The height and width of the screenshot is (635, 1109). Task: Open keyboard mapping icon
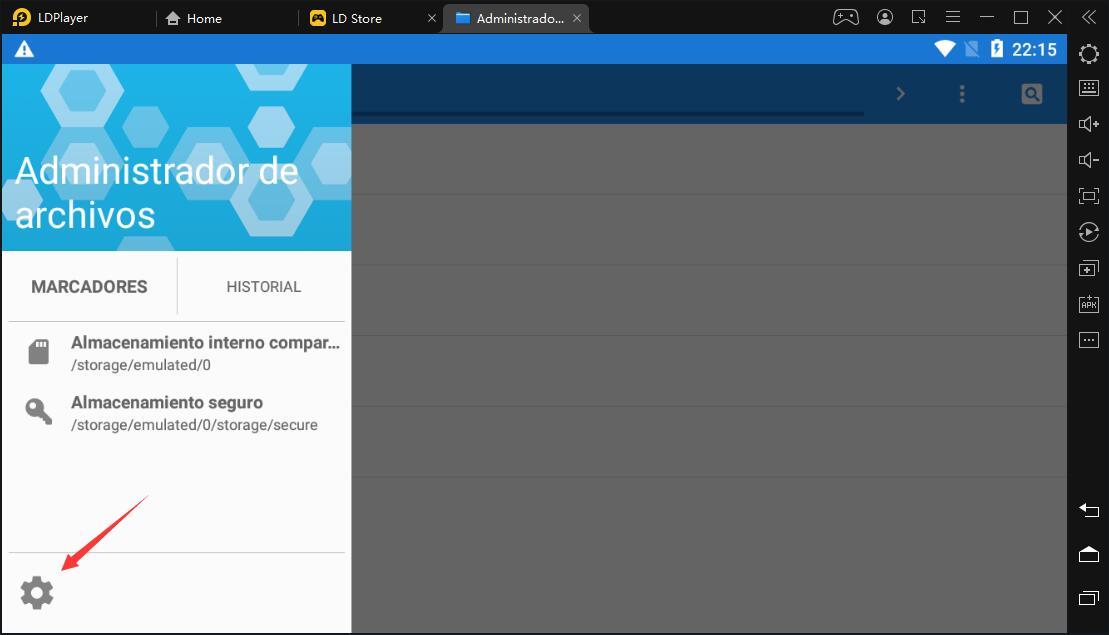[x=1089, y=88]
